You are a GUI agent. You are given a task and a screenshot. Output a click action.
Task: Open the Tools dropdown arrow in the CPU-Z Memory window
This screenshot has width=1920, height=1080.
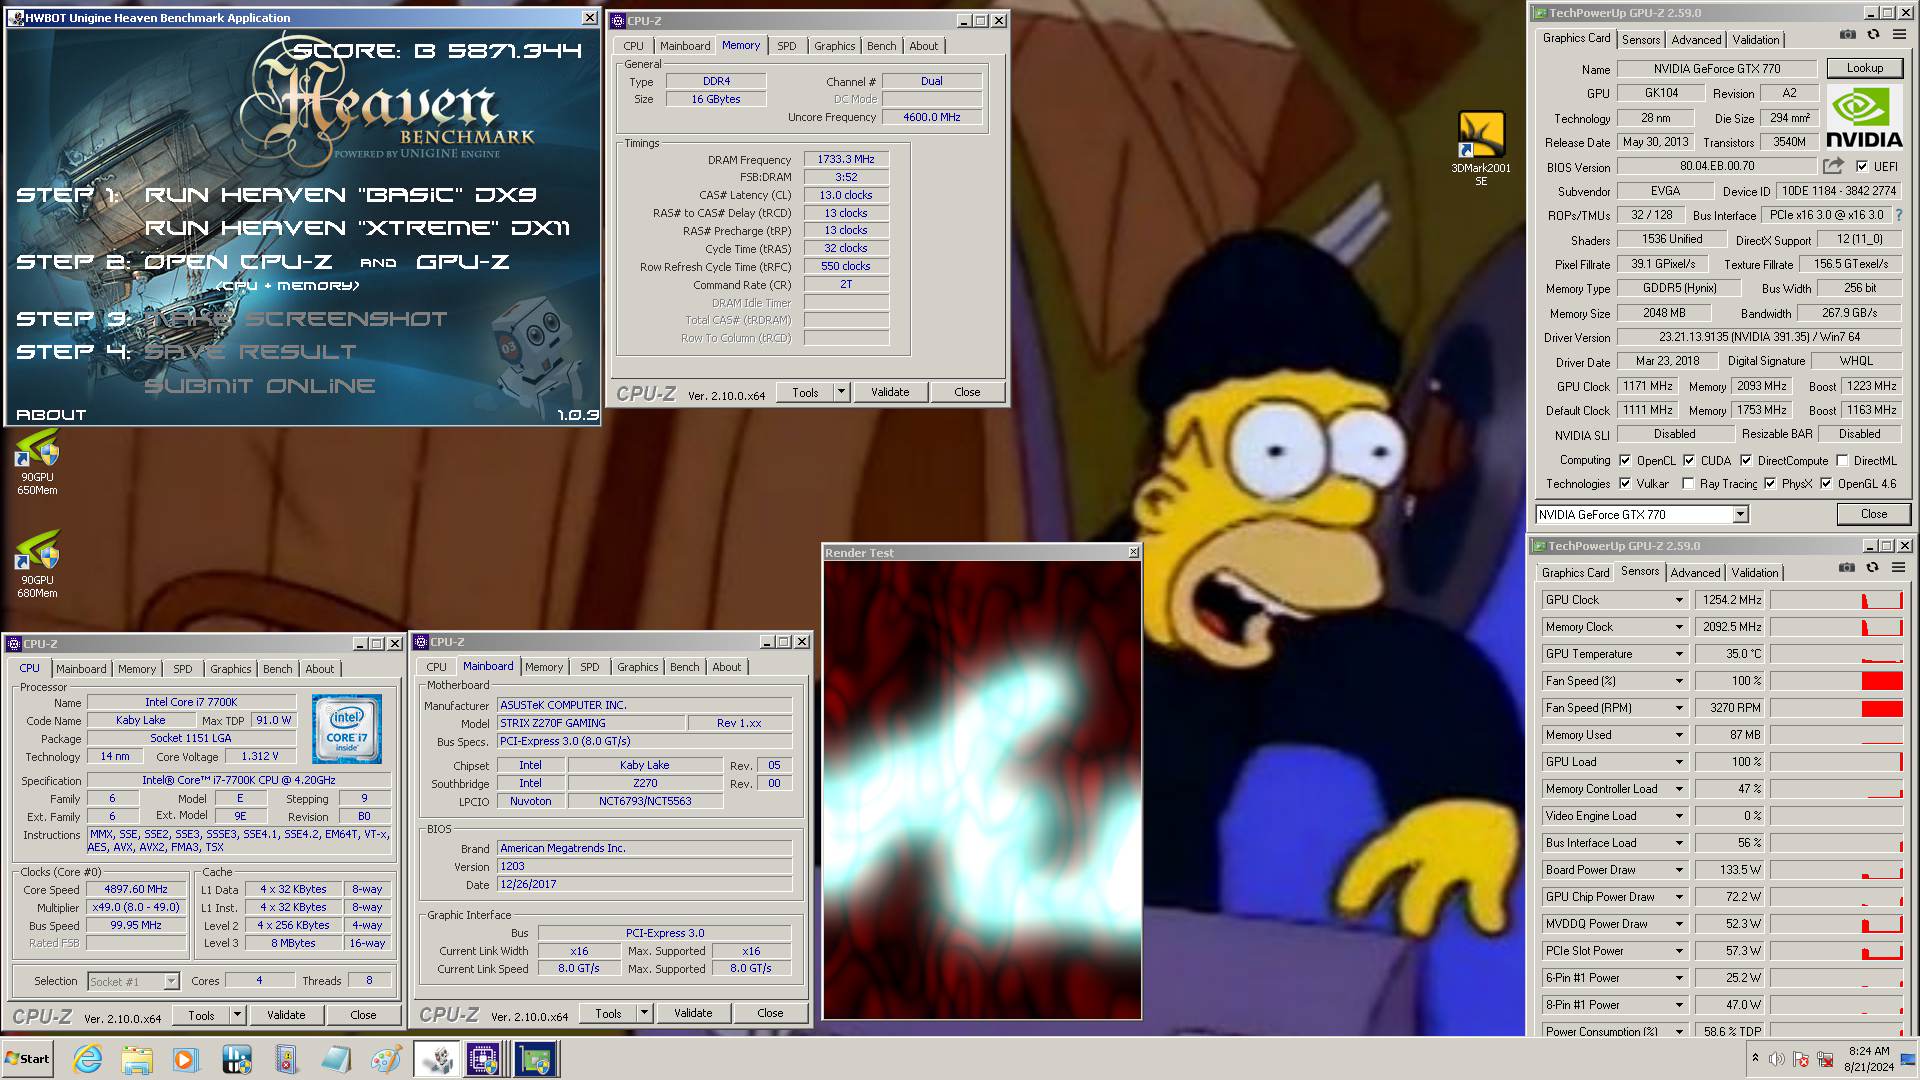841,392
